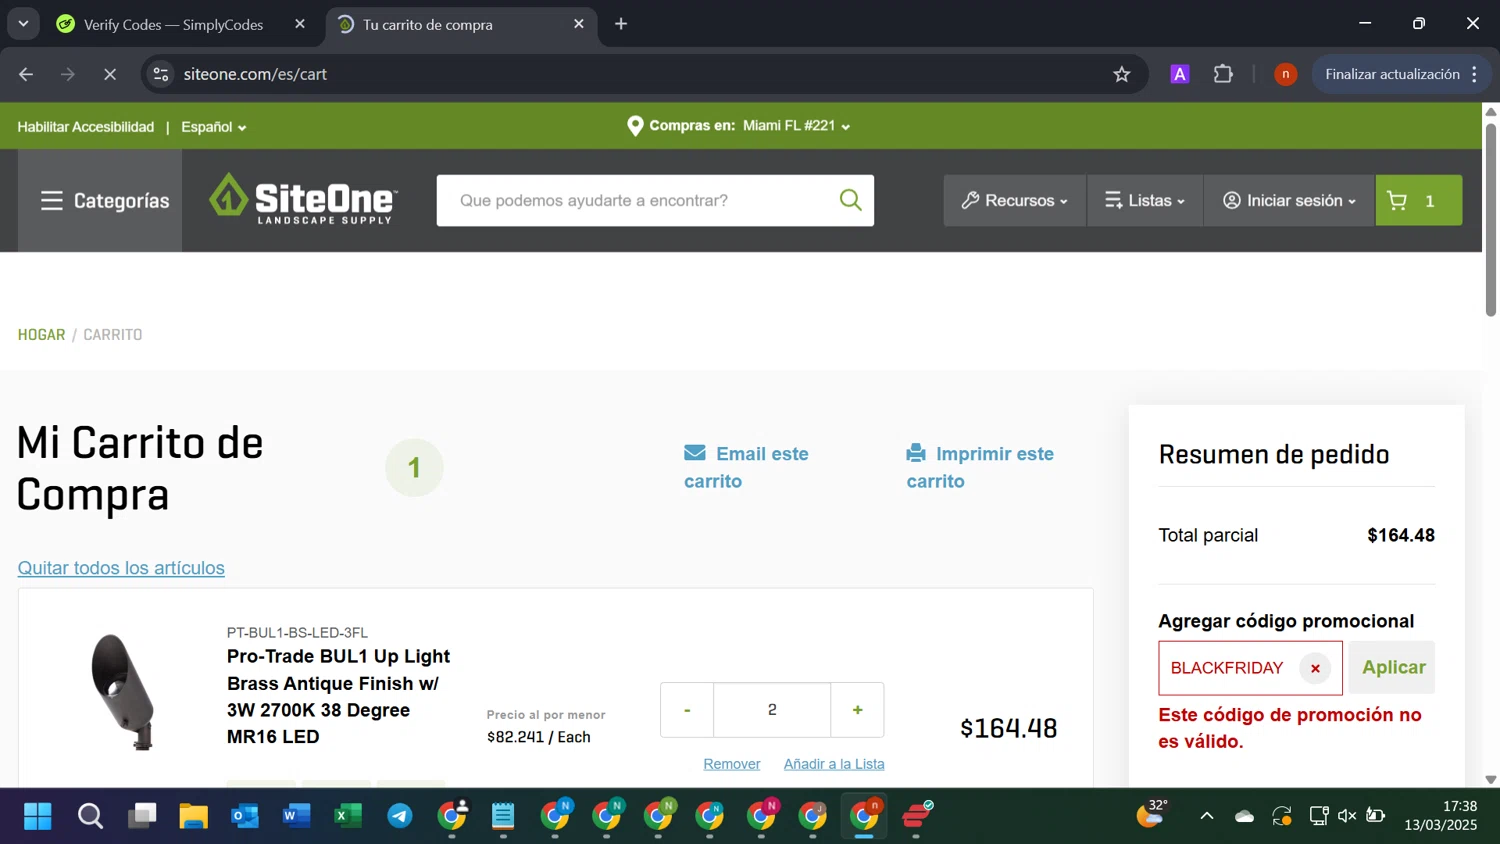Image resolution: width=1500 pixels, height=844 pixels.
Task: Expand the Recursos menu
Action: click(x=1015, y=200)
